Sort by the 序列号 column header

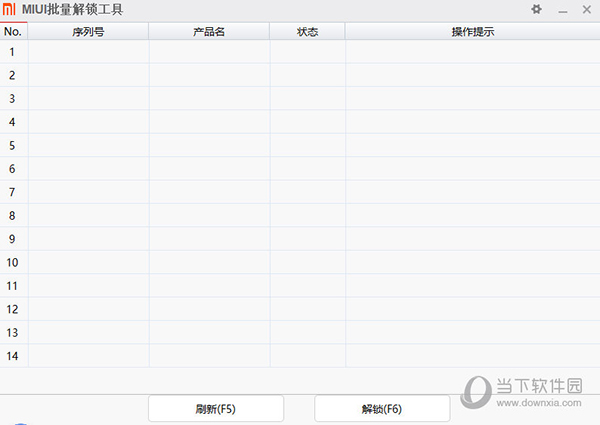click(88, 31)
